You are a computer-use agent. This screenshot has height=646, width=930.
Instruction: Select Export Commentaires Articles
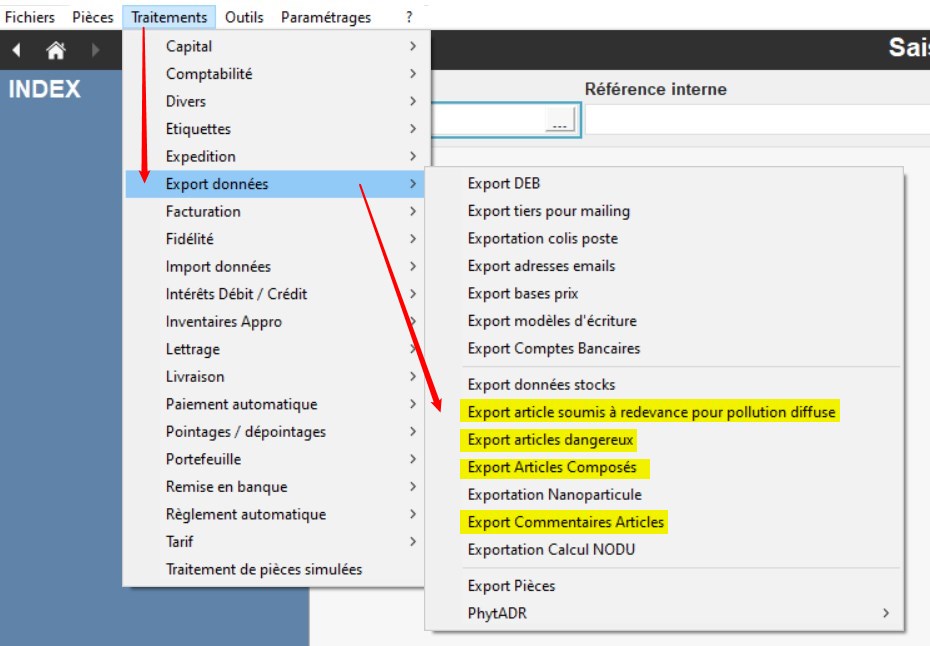[x=565, y=522]
